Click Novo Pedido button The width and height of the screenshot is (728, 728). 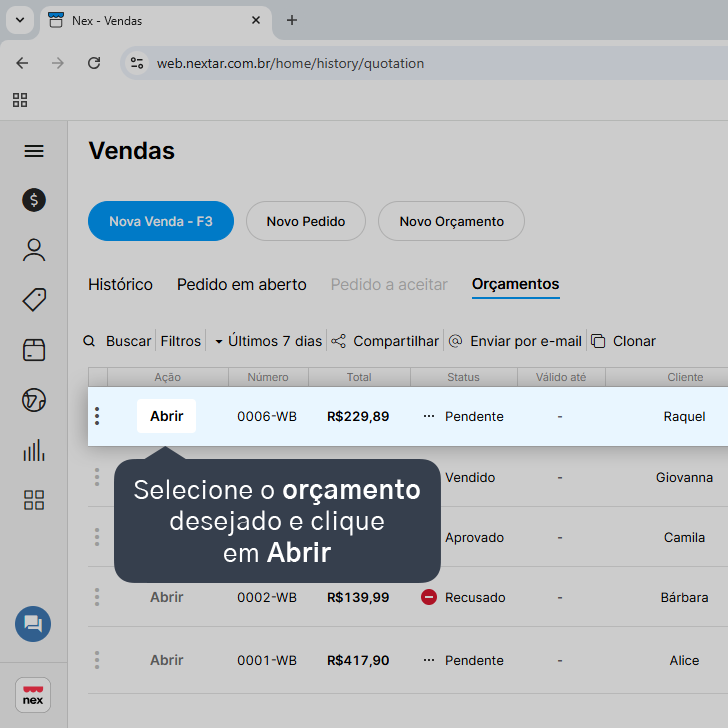306,221
